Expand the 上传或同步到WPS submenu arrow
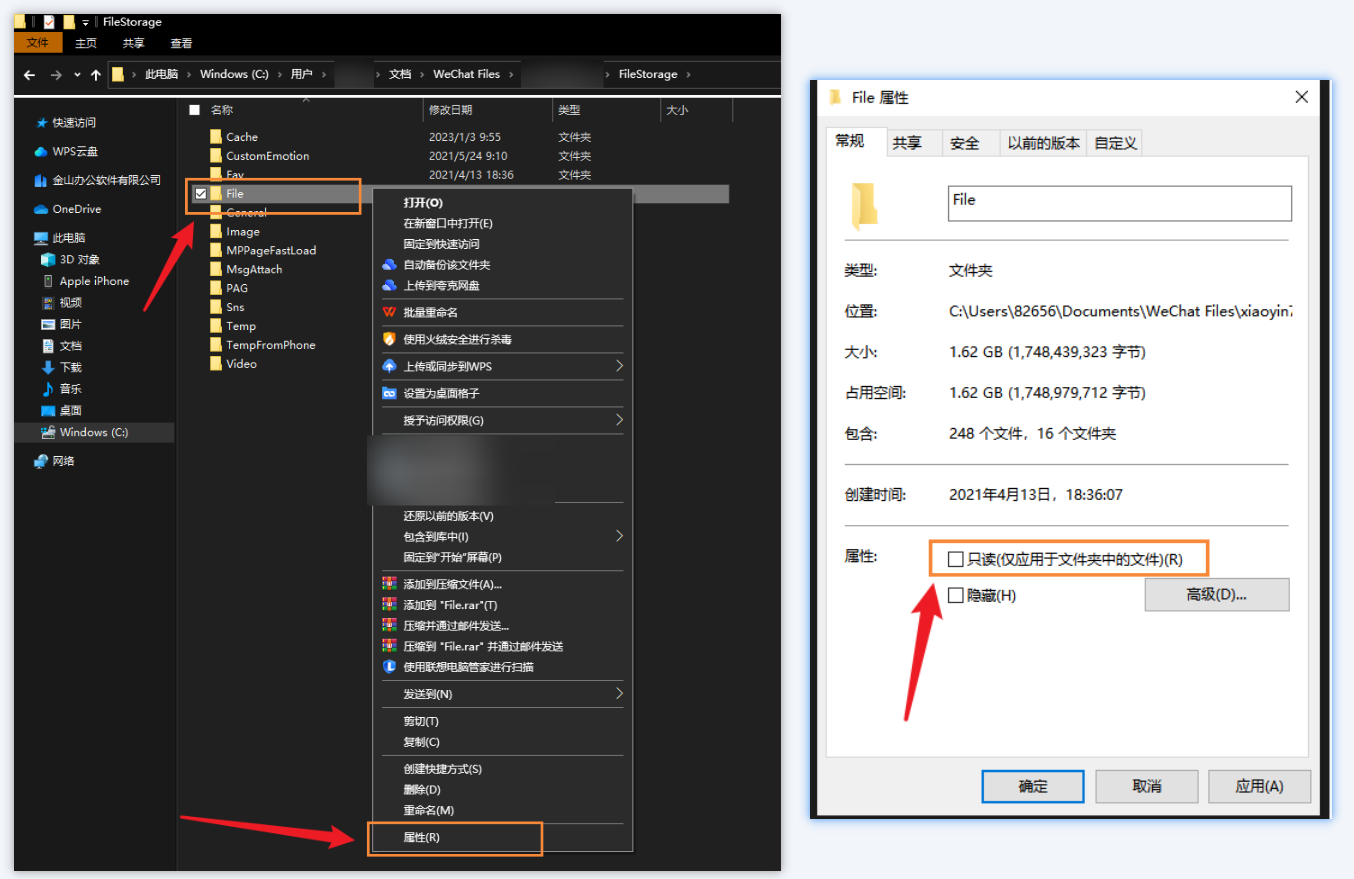 [x=620, y=367]
